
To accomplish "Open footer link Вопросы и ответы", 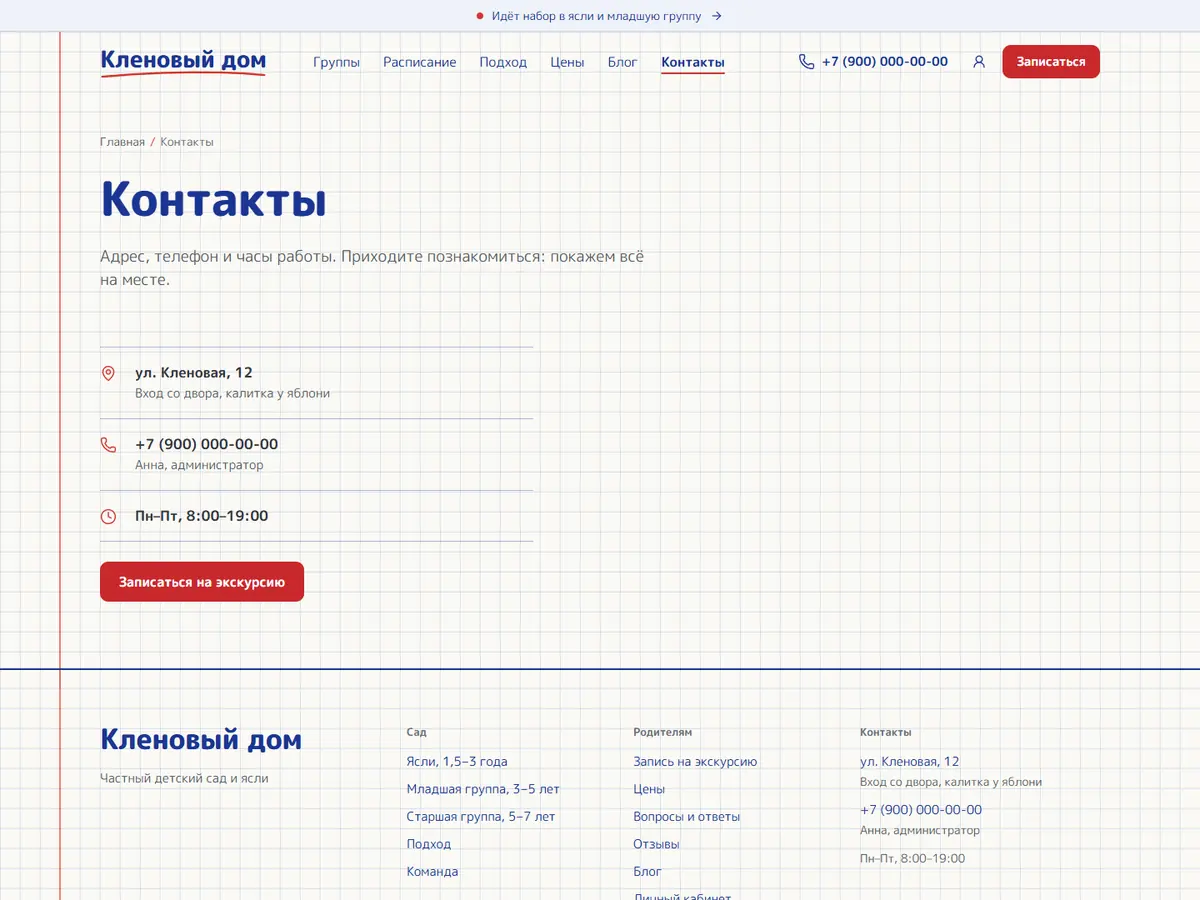I will click(x=687, y=817).
